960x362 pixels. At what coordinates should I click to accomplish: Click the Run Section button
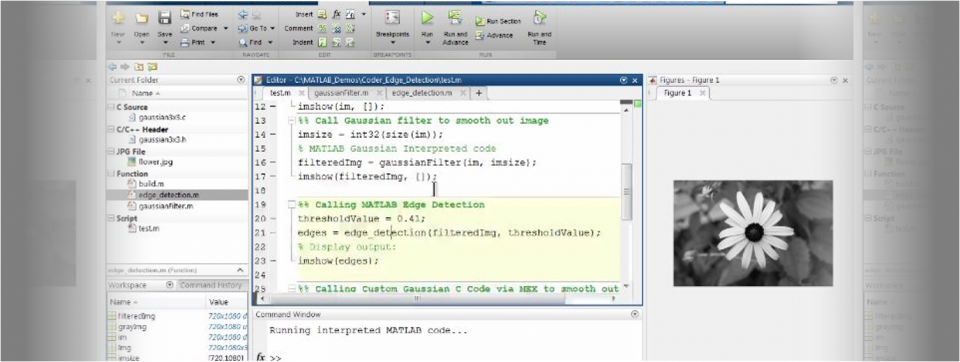(x=498, y=21)
